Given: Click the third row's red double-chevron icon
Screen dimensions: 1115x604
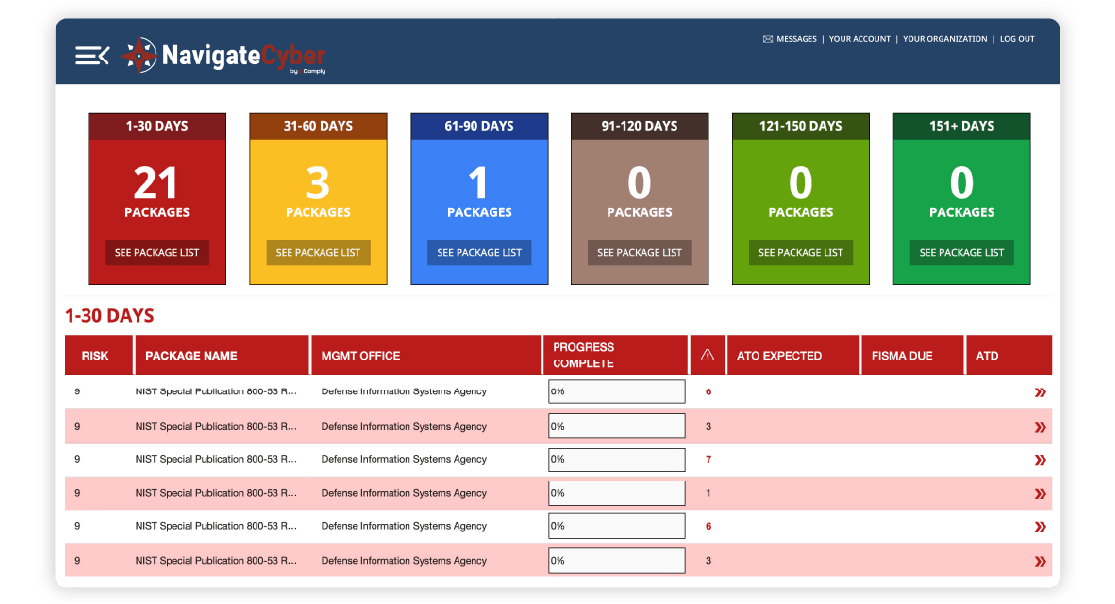Looking at the screenshot, I should click(1040, 460).
